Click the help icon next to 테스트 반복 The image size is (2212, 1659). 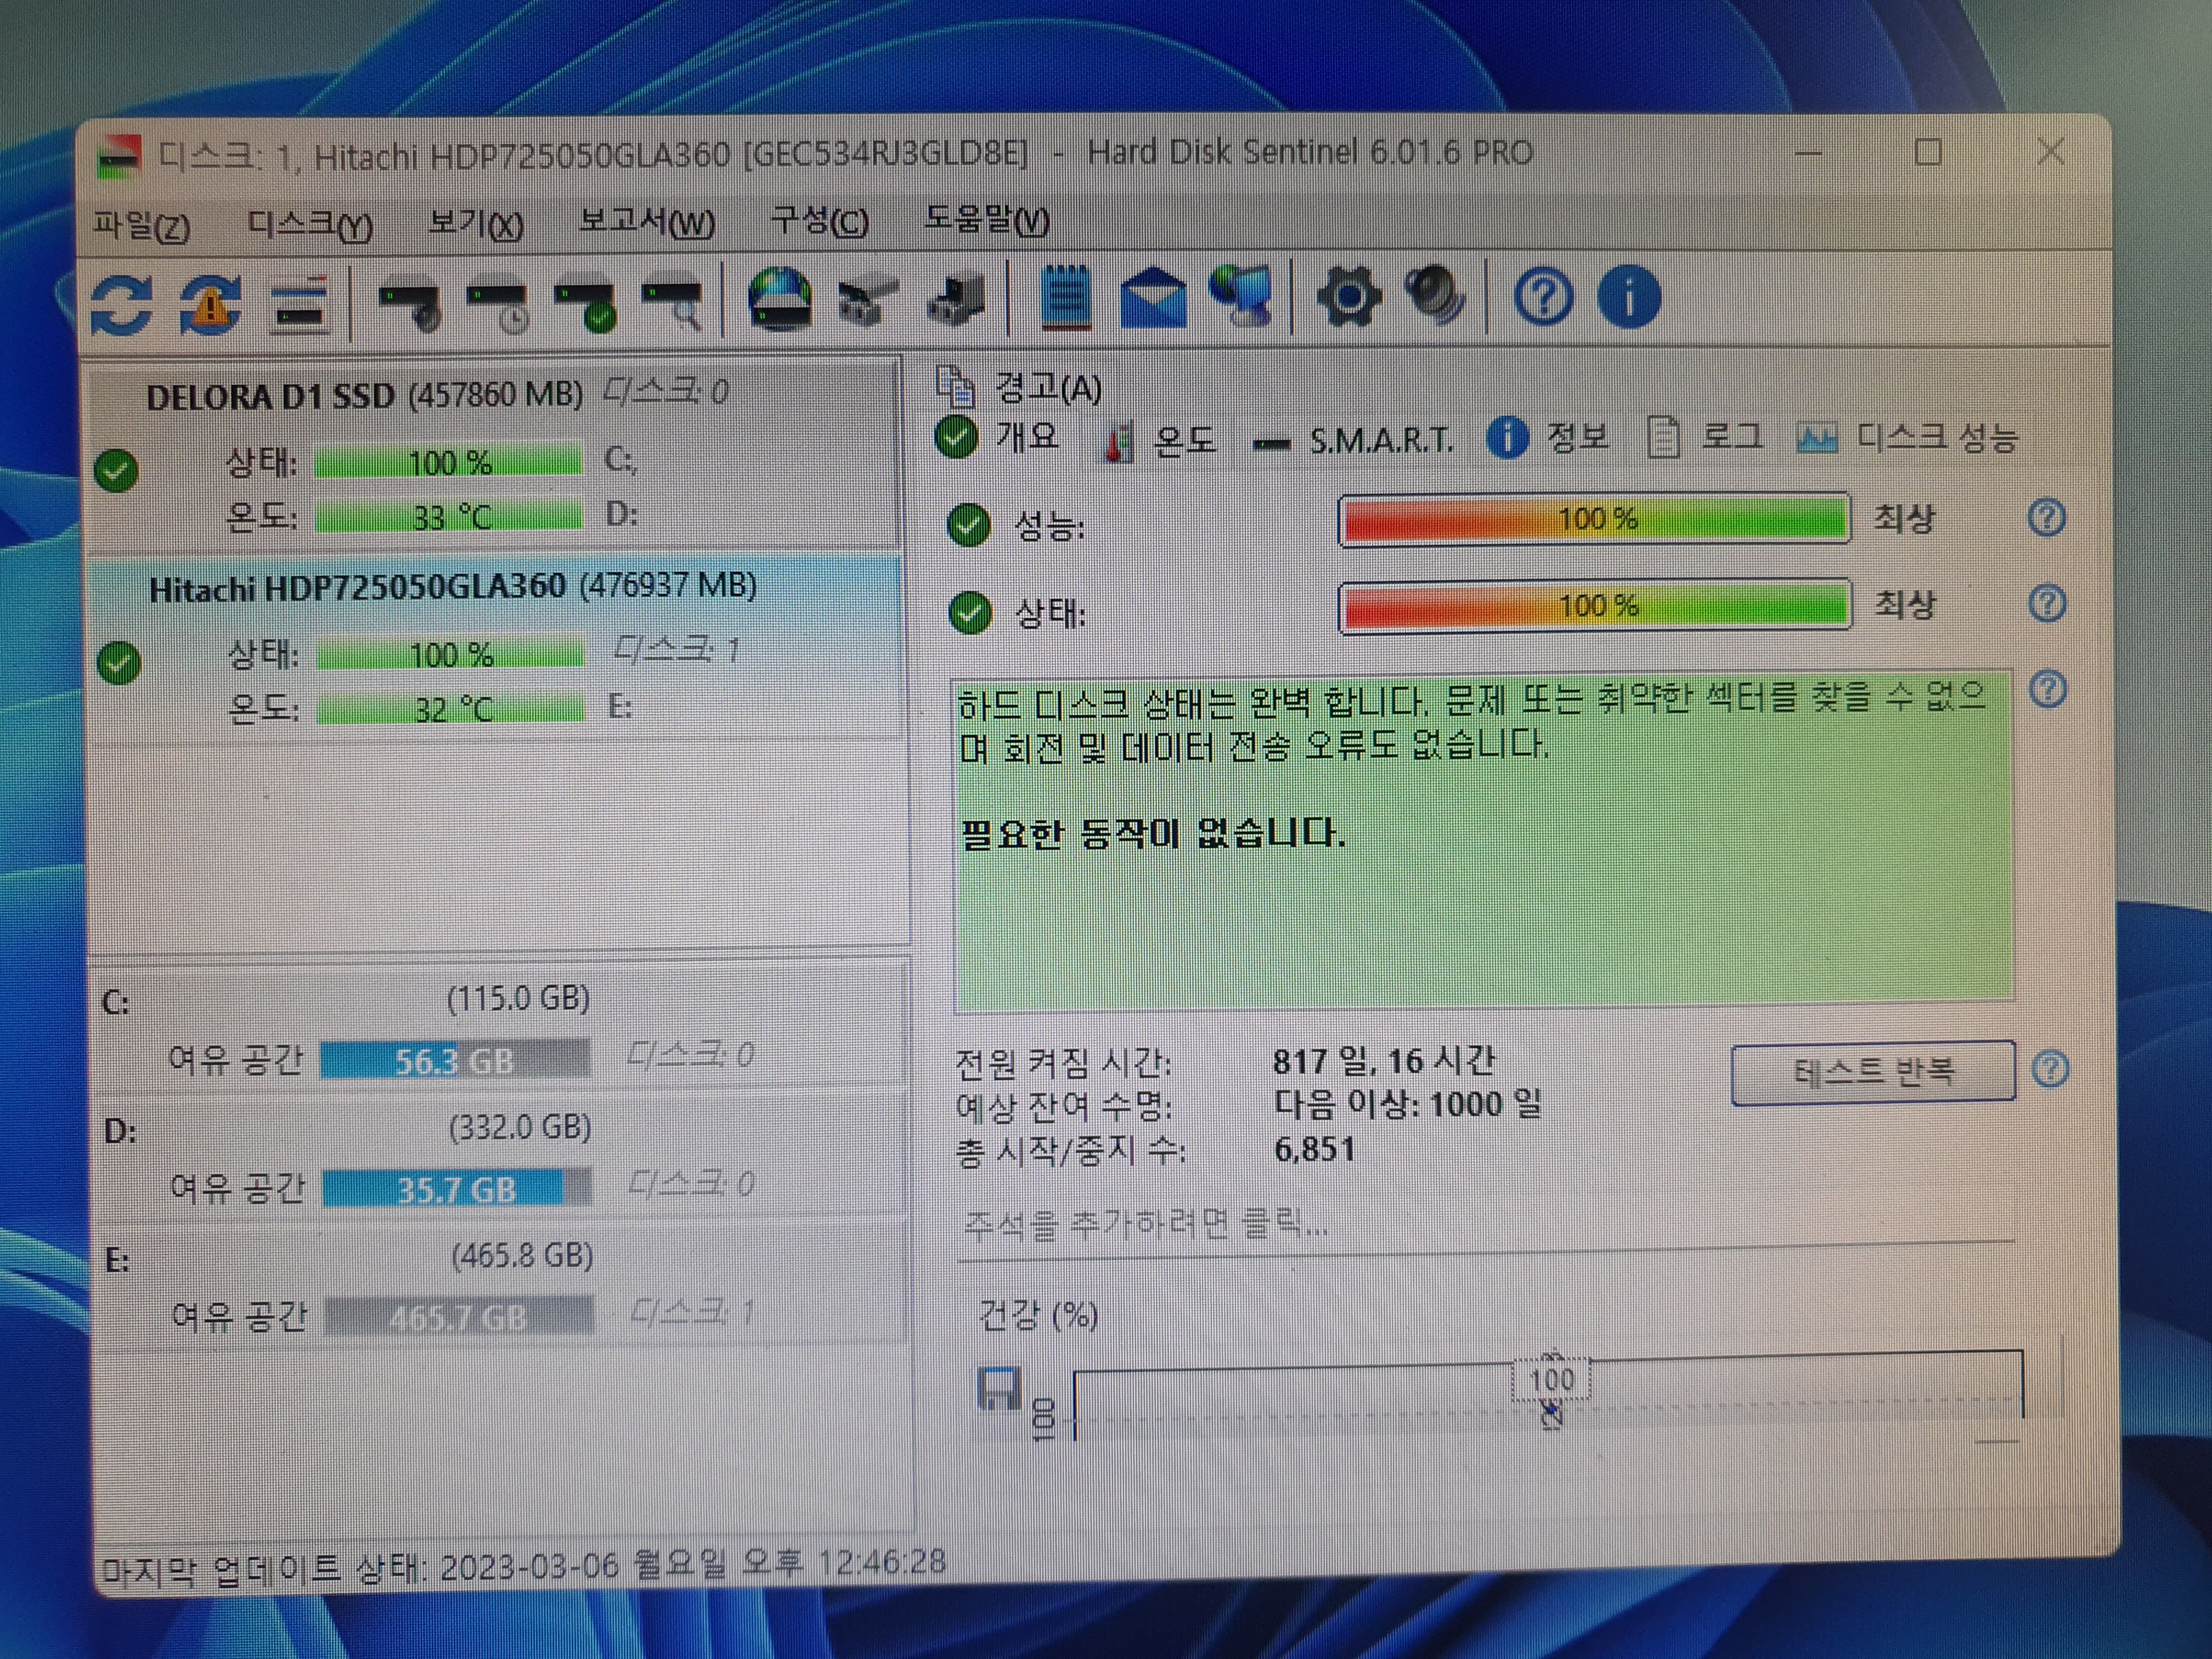pyautogui.click(x=2051, y=1069)
